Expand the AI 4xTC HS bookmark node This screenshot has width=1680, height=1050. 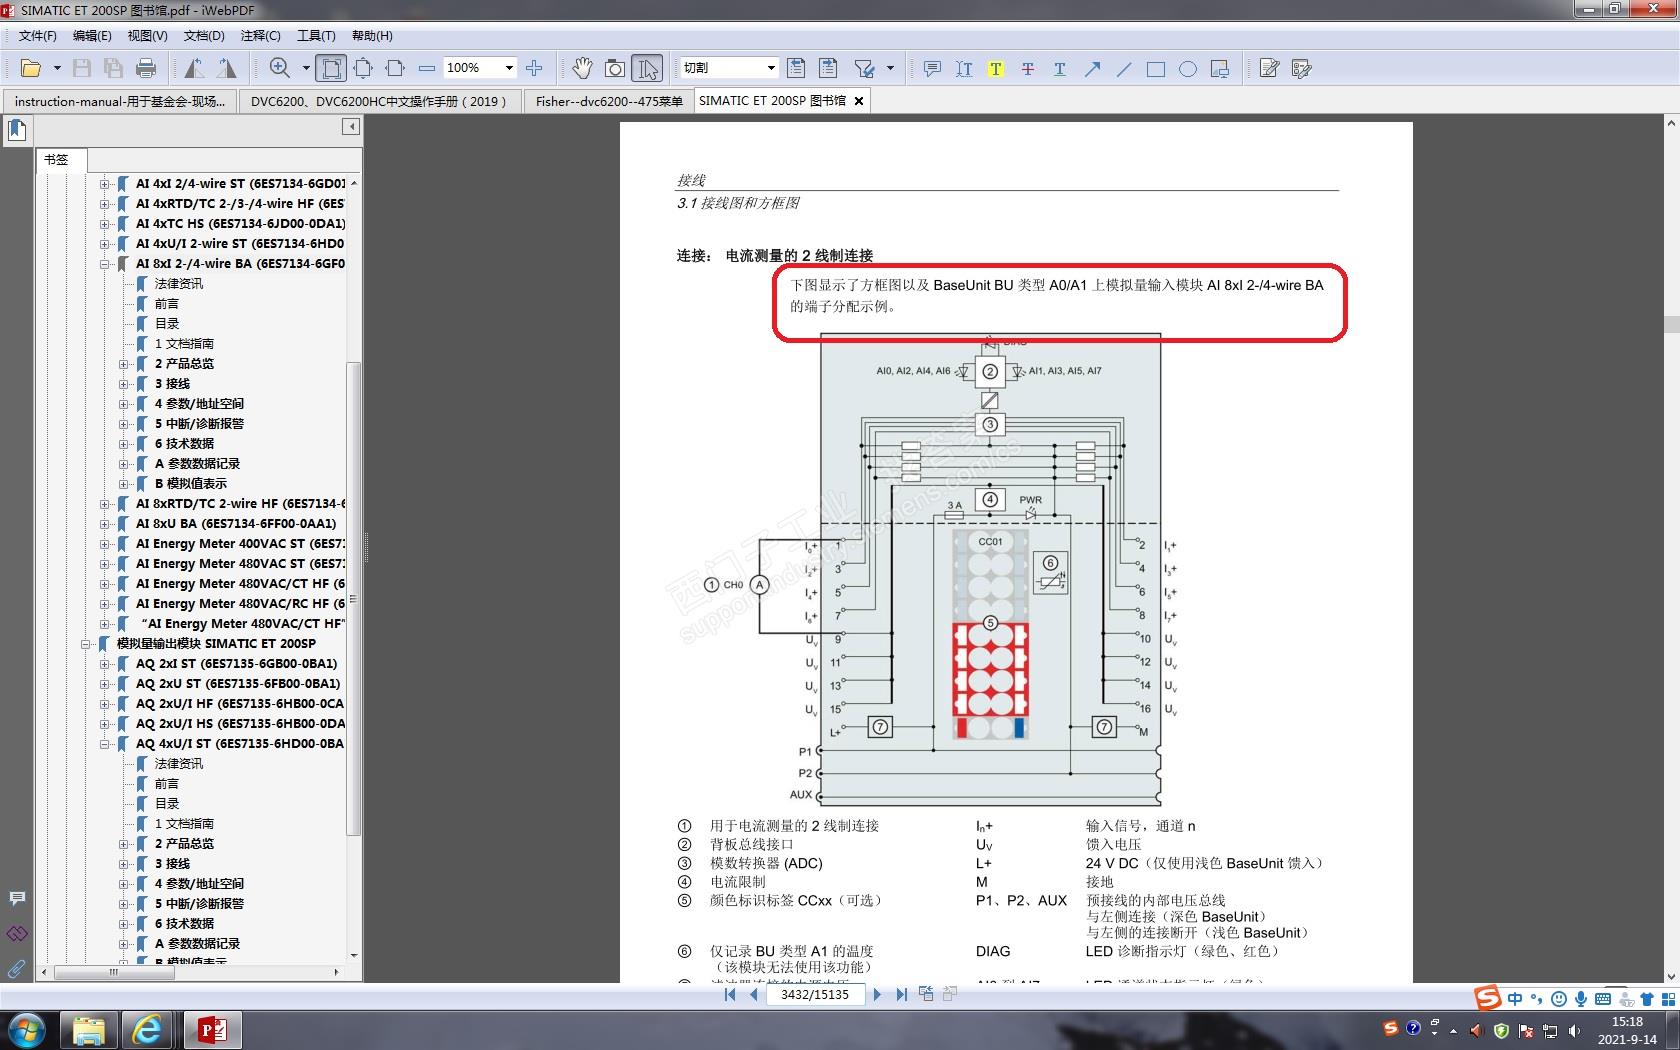tap(105, 224)
